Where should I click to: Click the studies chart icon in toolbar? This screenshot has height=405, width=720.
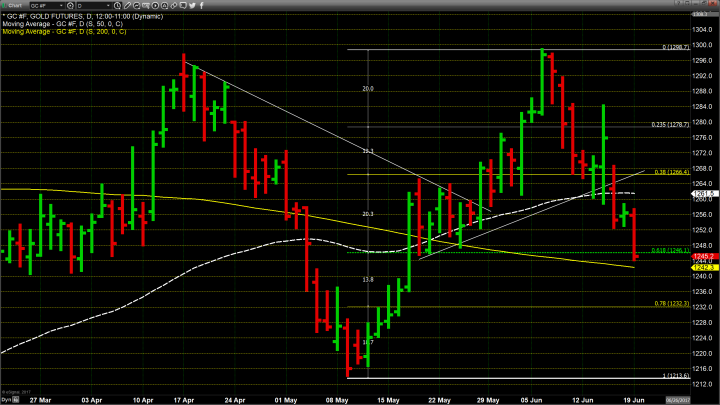[136, 6]
